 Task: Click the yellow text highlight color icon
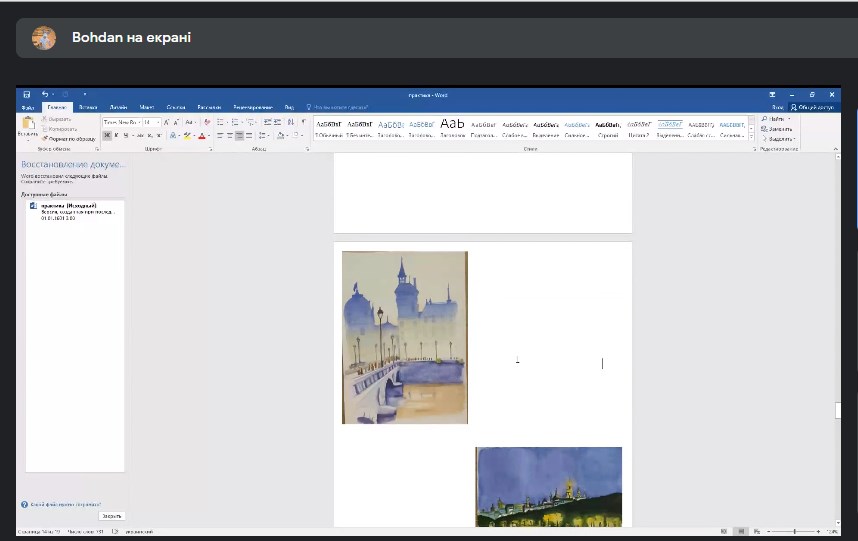click(x=187, y=135)
